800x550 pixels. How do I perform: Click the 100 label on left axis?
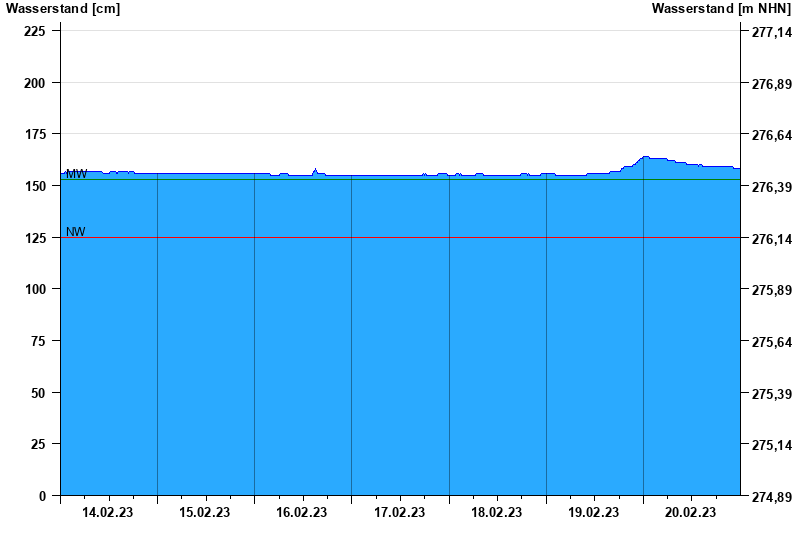tap(35, 289)
